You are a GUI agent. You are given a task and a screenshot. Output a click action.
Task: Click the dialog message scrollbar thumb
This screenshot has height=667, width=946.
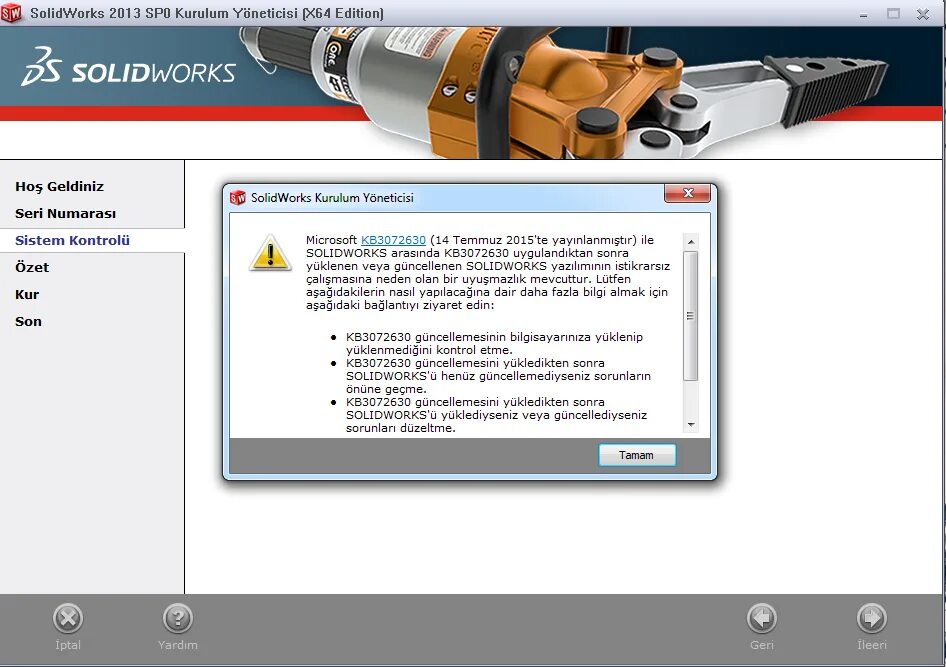click(x=691, y=316)
